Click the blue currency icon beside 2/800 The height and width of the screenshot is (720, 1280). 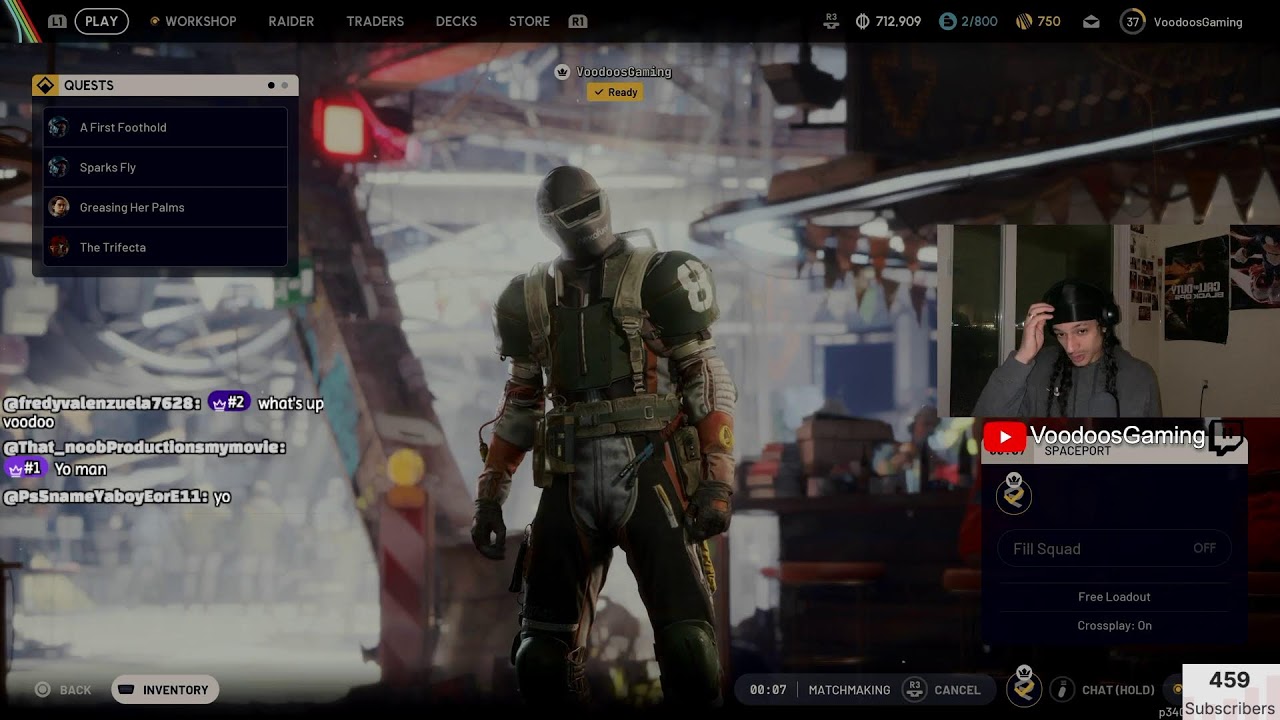click(947, 21)
